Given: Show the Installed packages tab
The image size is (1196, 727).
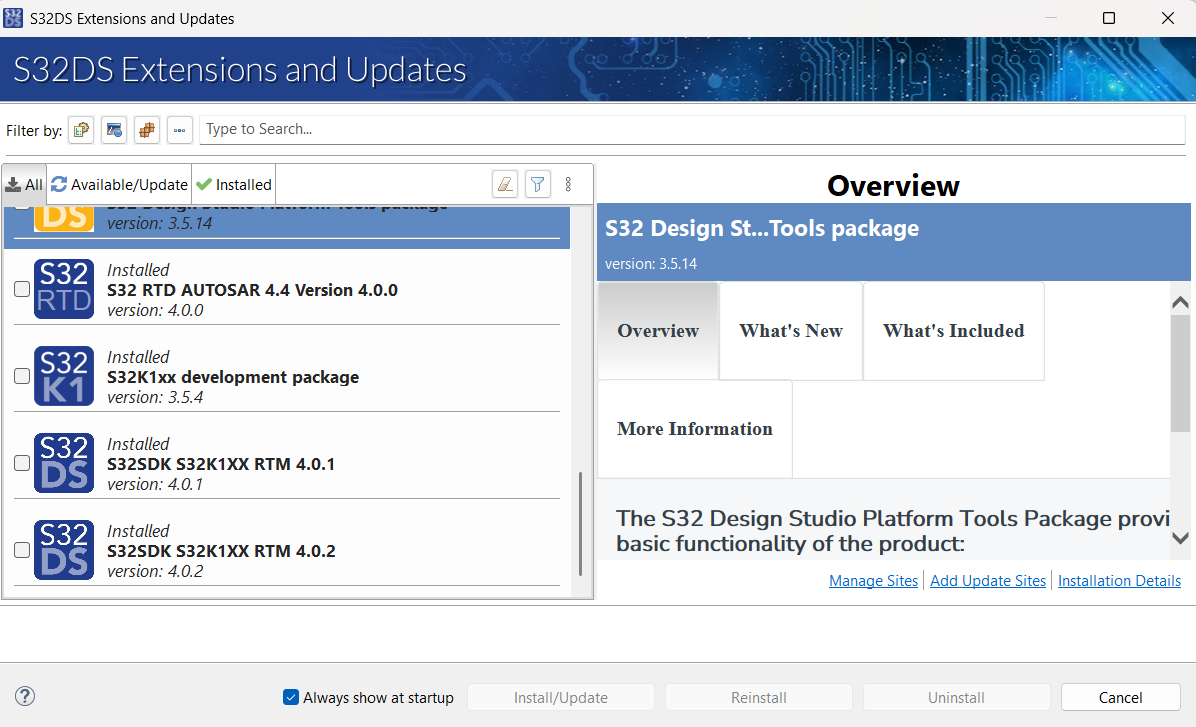Looking at the screenshot, I should pyautogui.click(x=234, y=184).
